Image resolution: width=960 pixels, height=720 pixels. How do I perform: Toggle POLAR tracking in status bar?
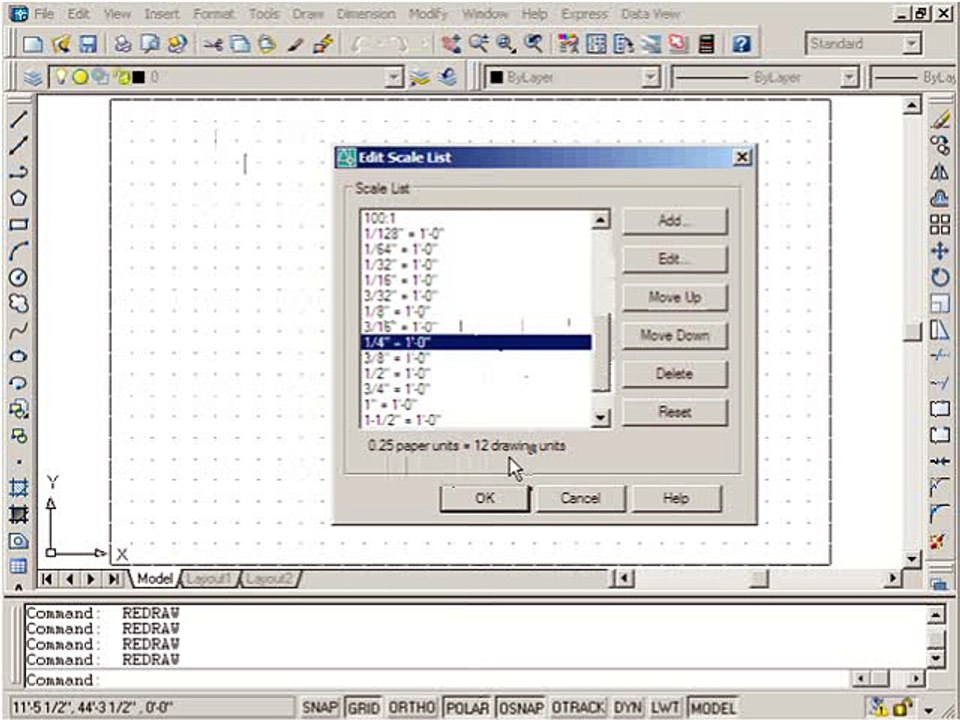point(468,708)
